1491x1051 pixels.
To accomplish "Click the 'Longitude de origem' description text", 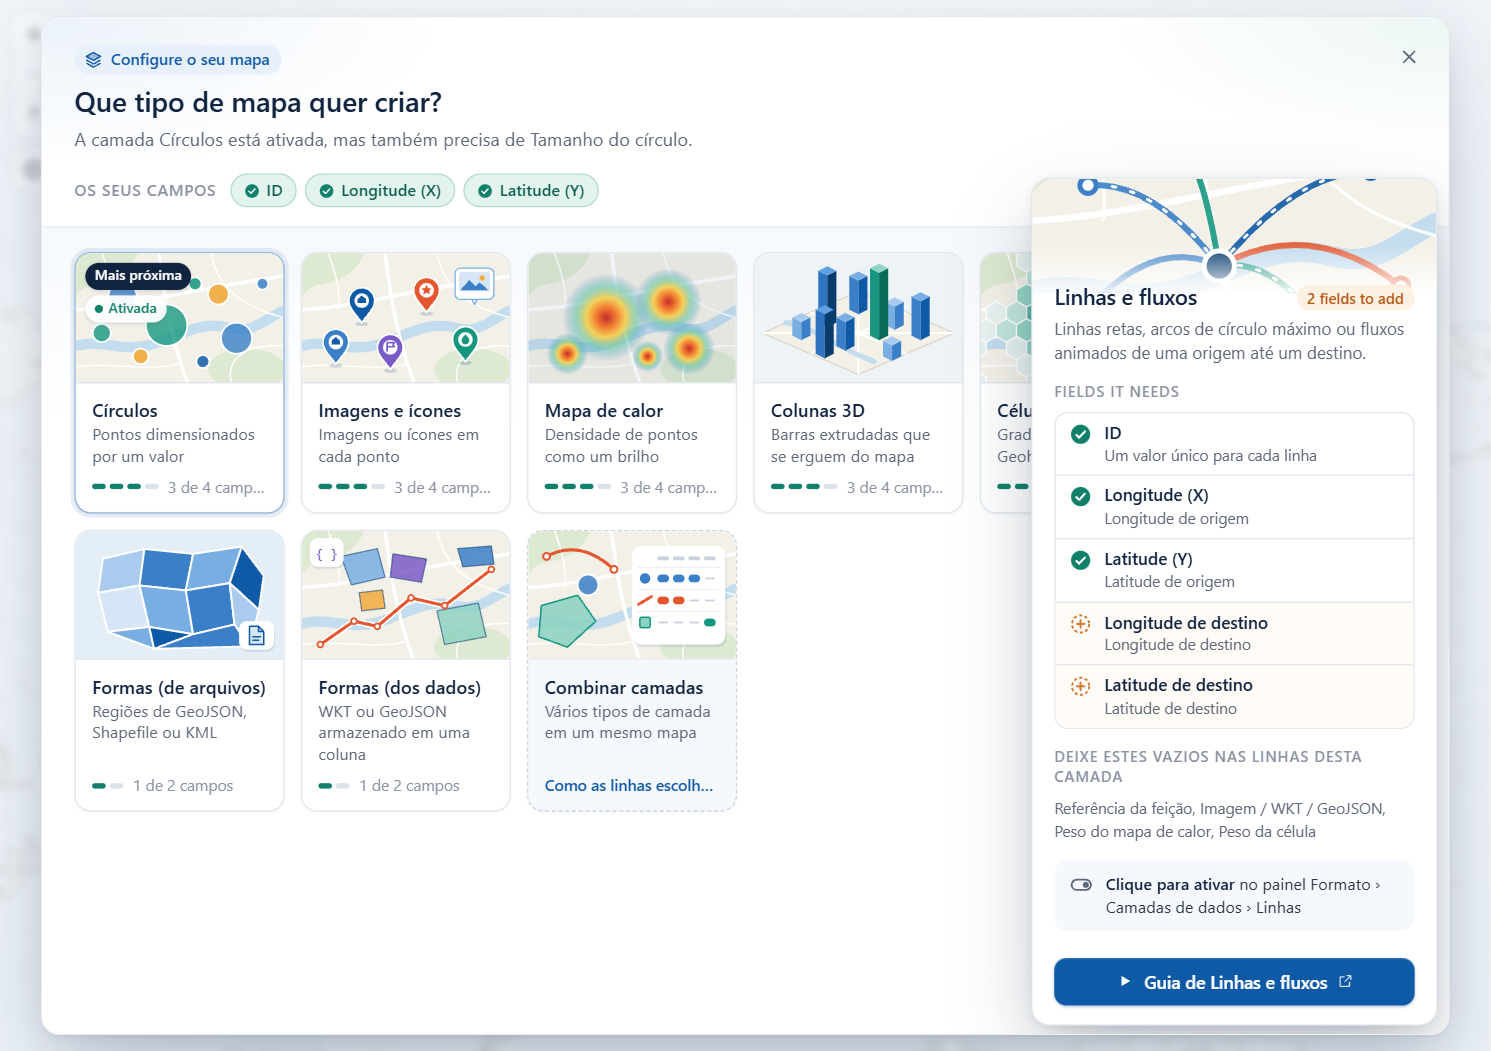I will (x=1176, y=519).
